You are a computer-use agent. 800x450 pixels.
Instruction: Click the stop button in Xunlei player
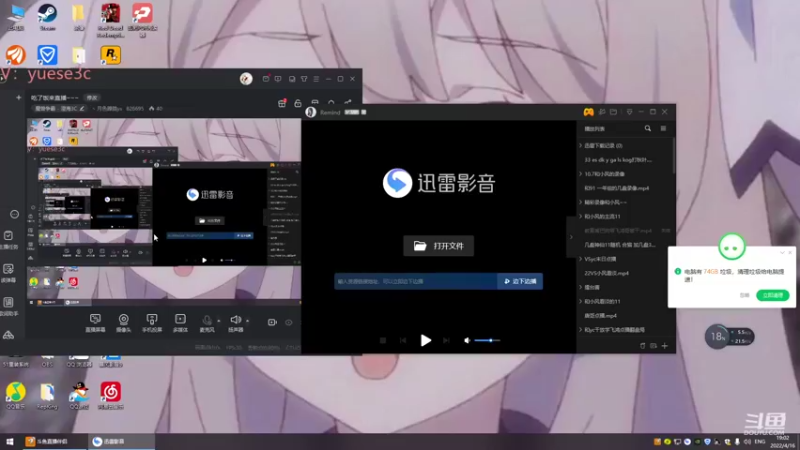pyautogui.click(x=383, y=340)
